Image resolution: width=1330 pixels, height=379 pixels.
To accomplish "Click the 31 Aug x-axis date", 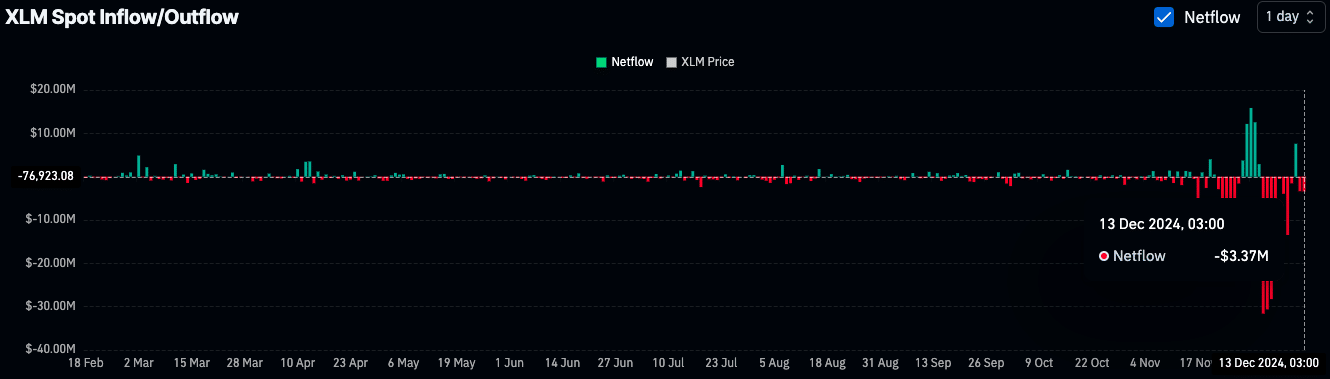I will 880,362.
